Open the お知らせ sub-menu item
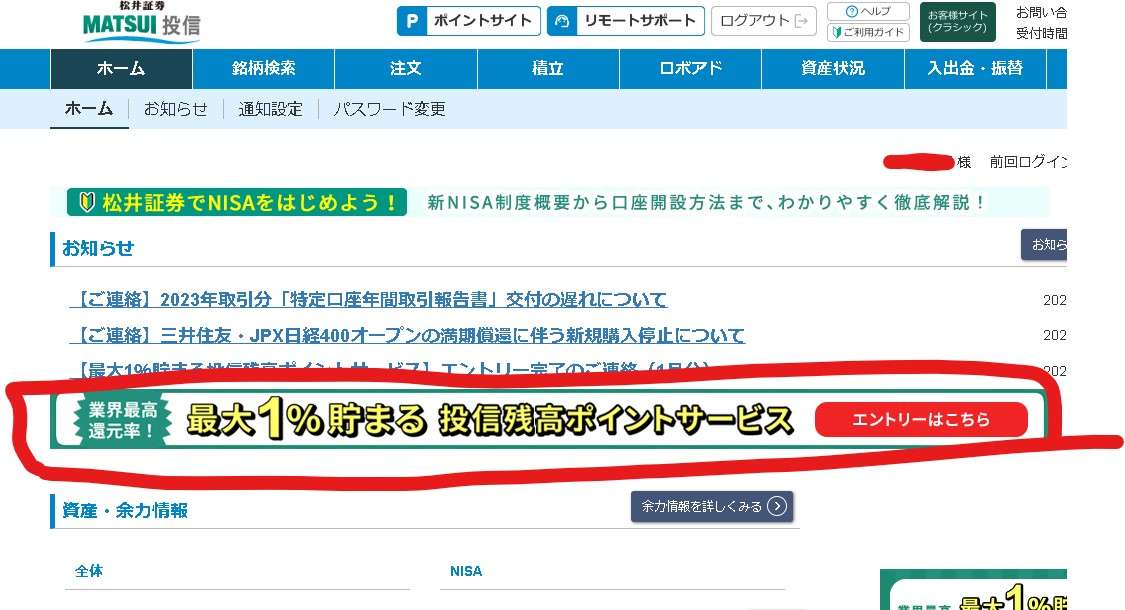This screenshot has height=610, width=1125. point(176,109)
